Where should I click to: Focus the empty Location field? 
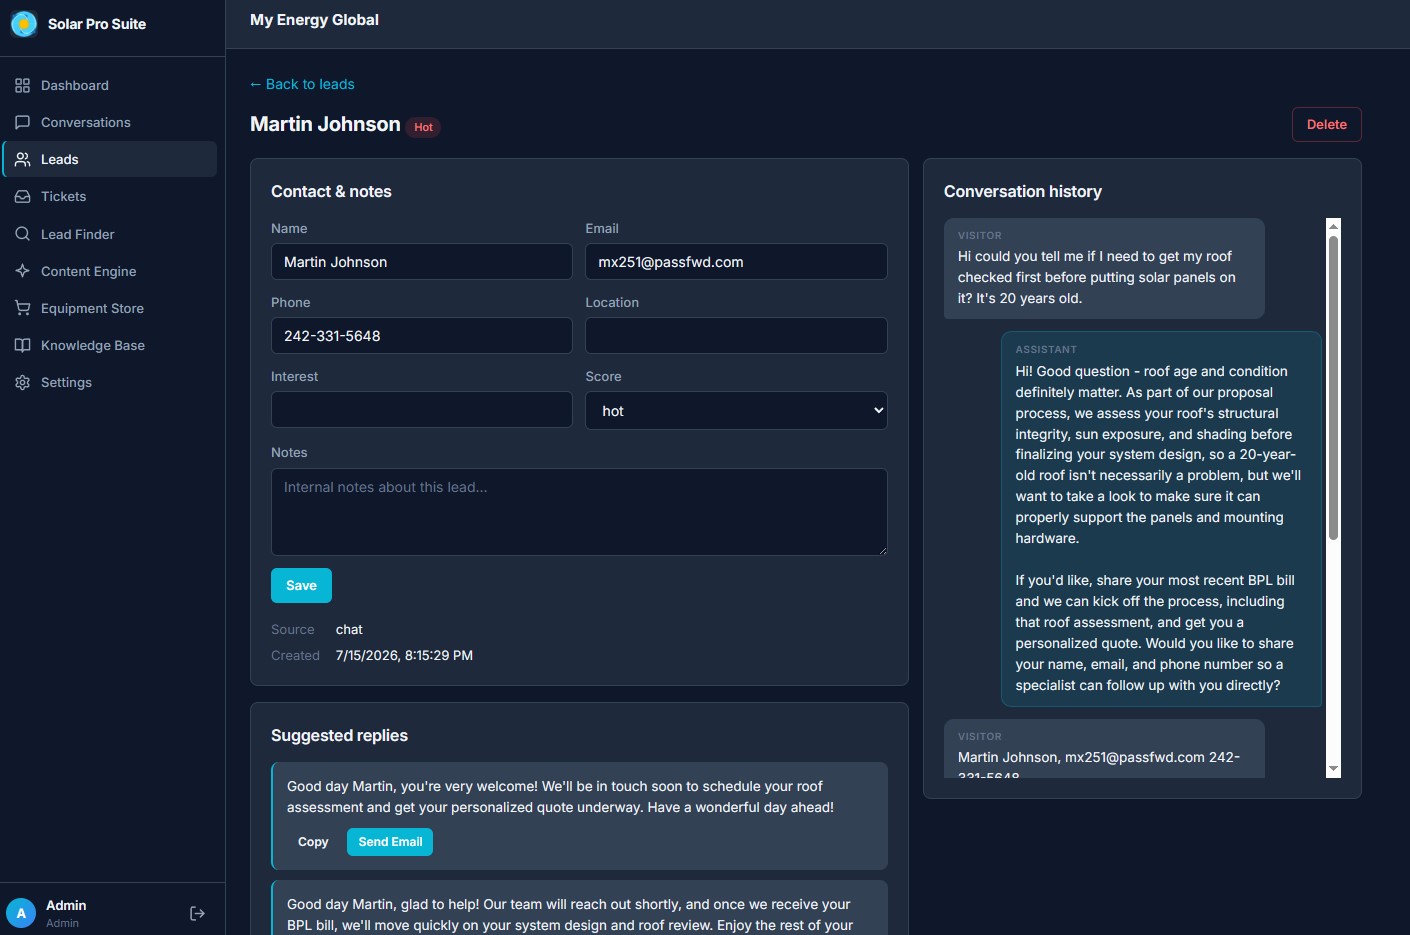(736, 336)
